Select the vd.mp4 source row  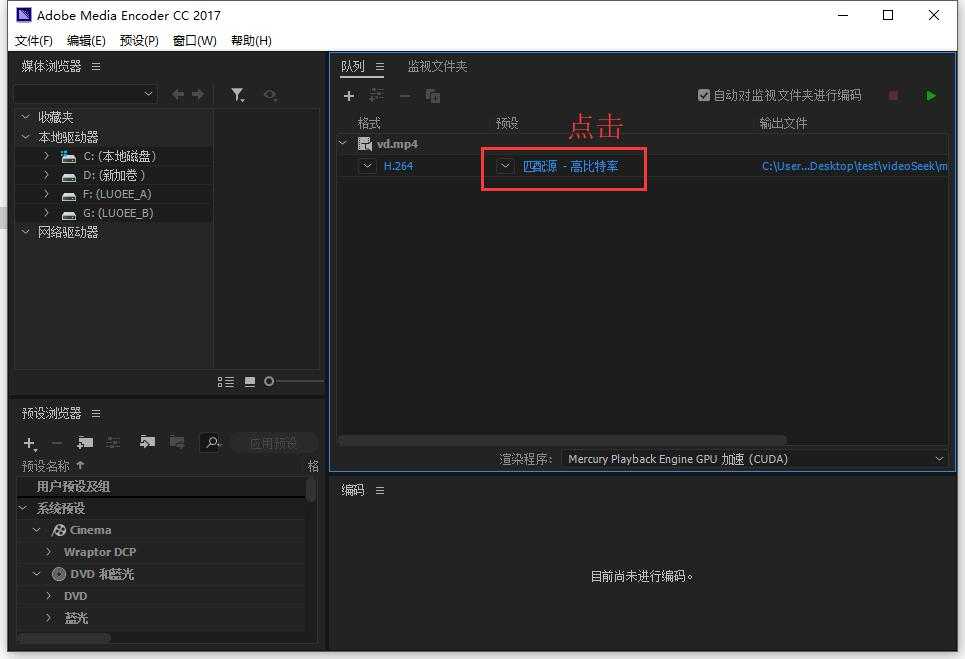pyautogui.click(x=642, y=143)
